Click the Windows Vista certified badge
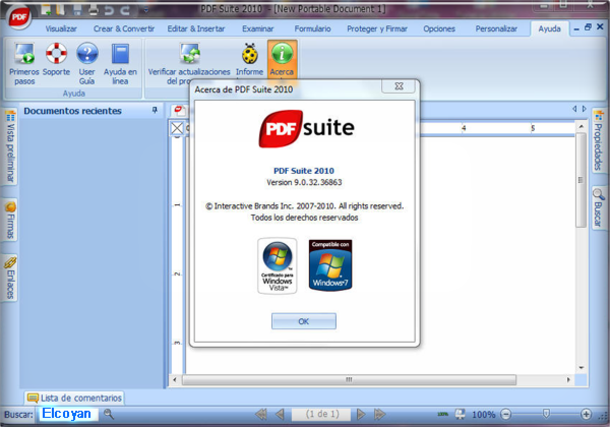This screenshot has width=610, height=427. 277,266
